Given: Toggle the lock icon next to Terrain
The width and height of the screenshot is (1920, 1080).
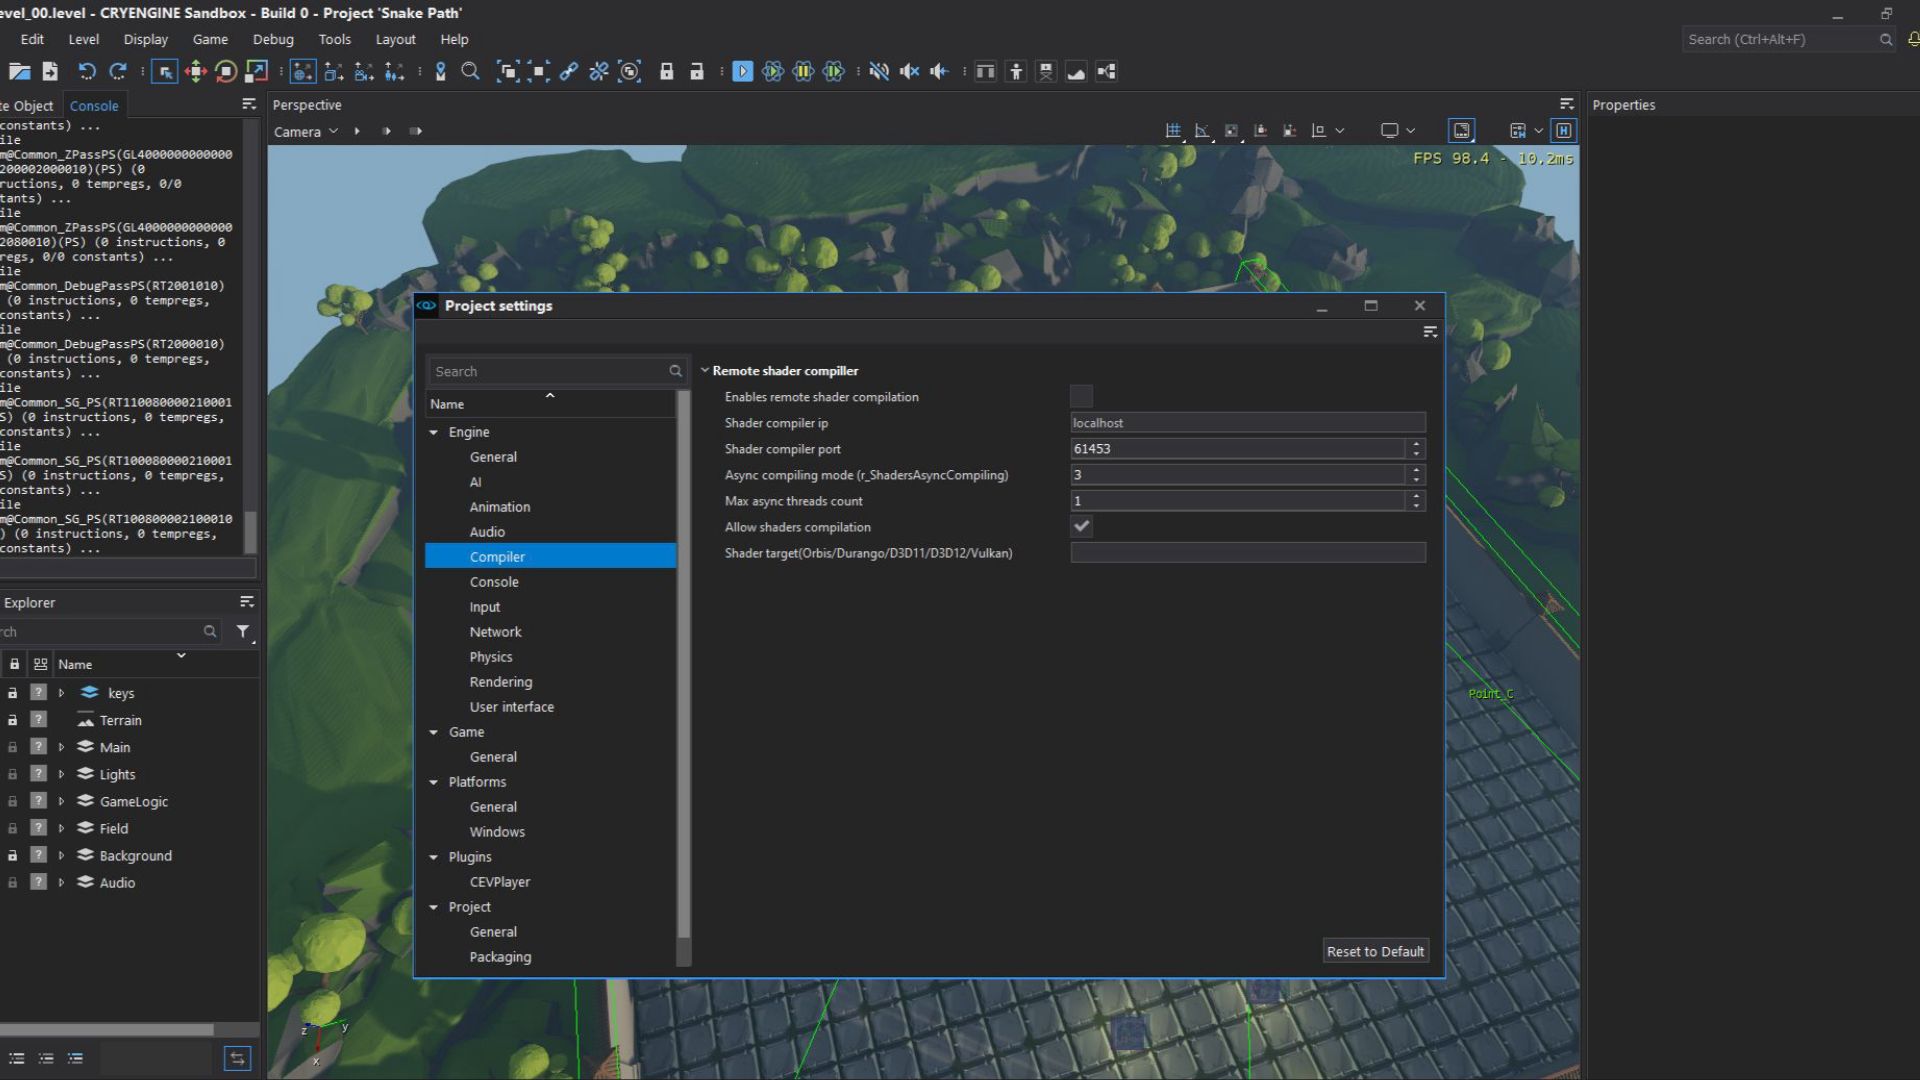Looking at the screenshot, I should click(x=13, y=720).
